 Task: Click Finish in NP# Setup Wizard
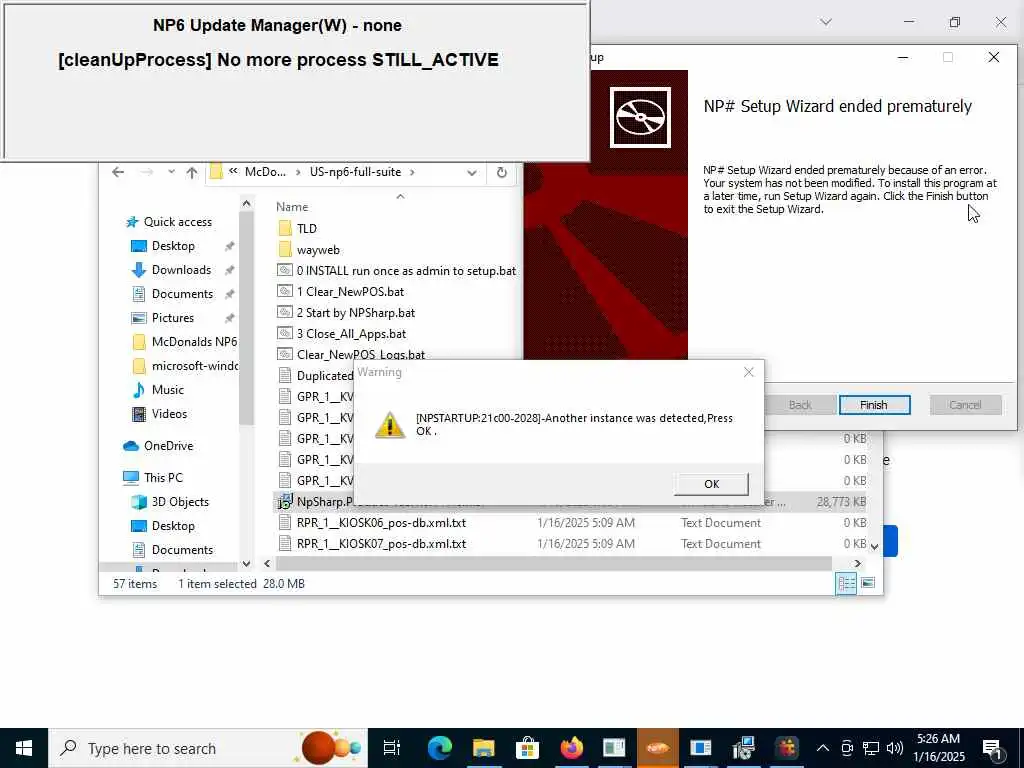[x=874, y=405]
